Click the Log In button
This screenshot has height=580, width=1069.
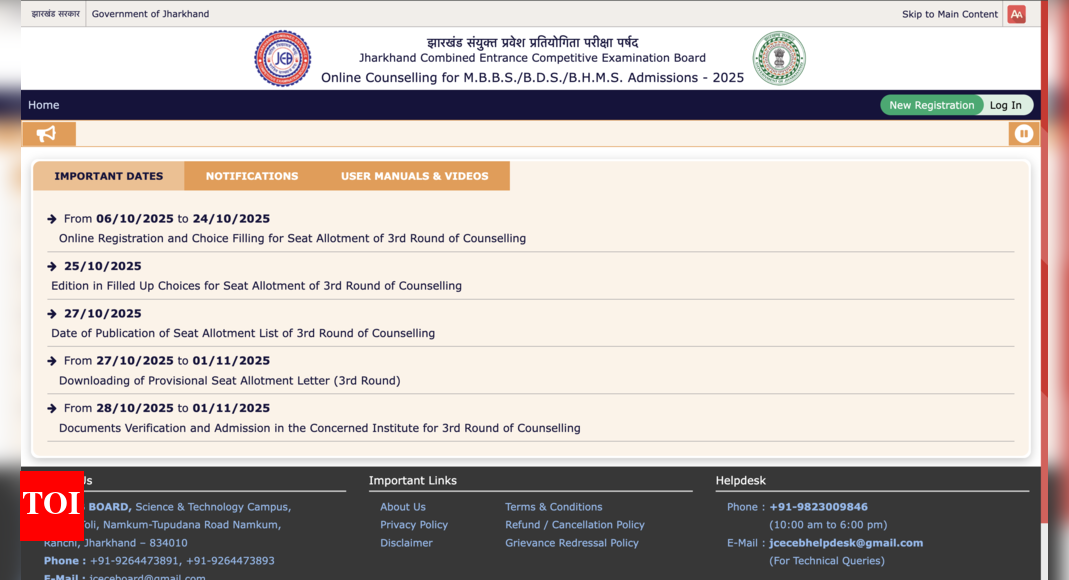tap(1005, 105)
